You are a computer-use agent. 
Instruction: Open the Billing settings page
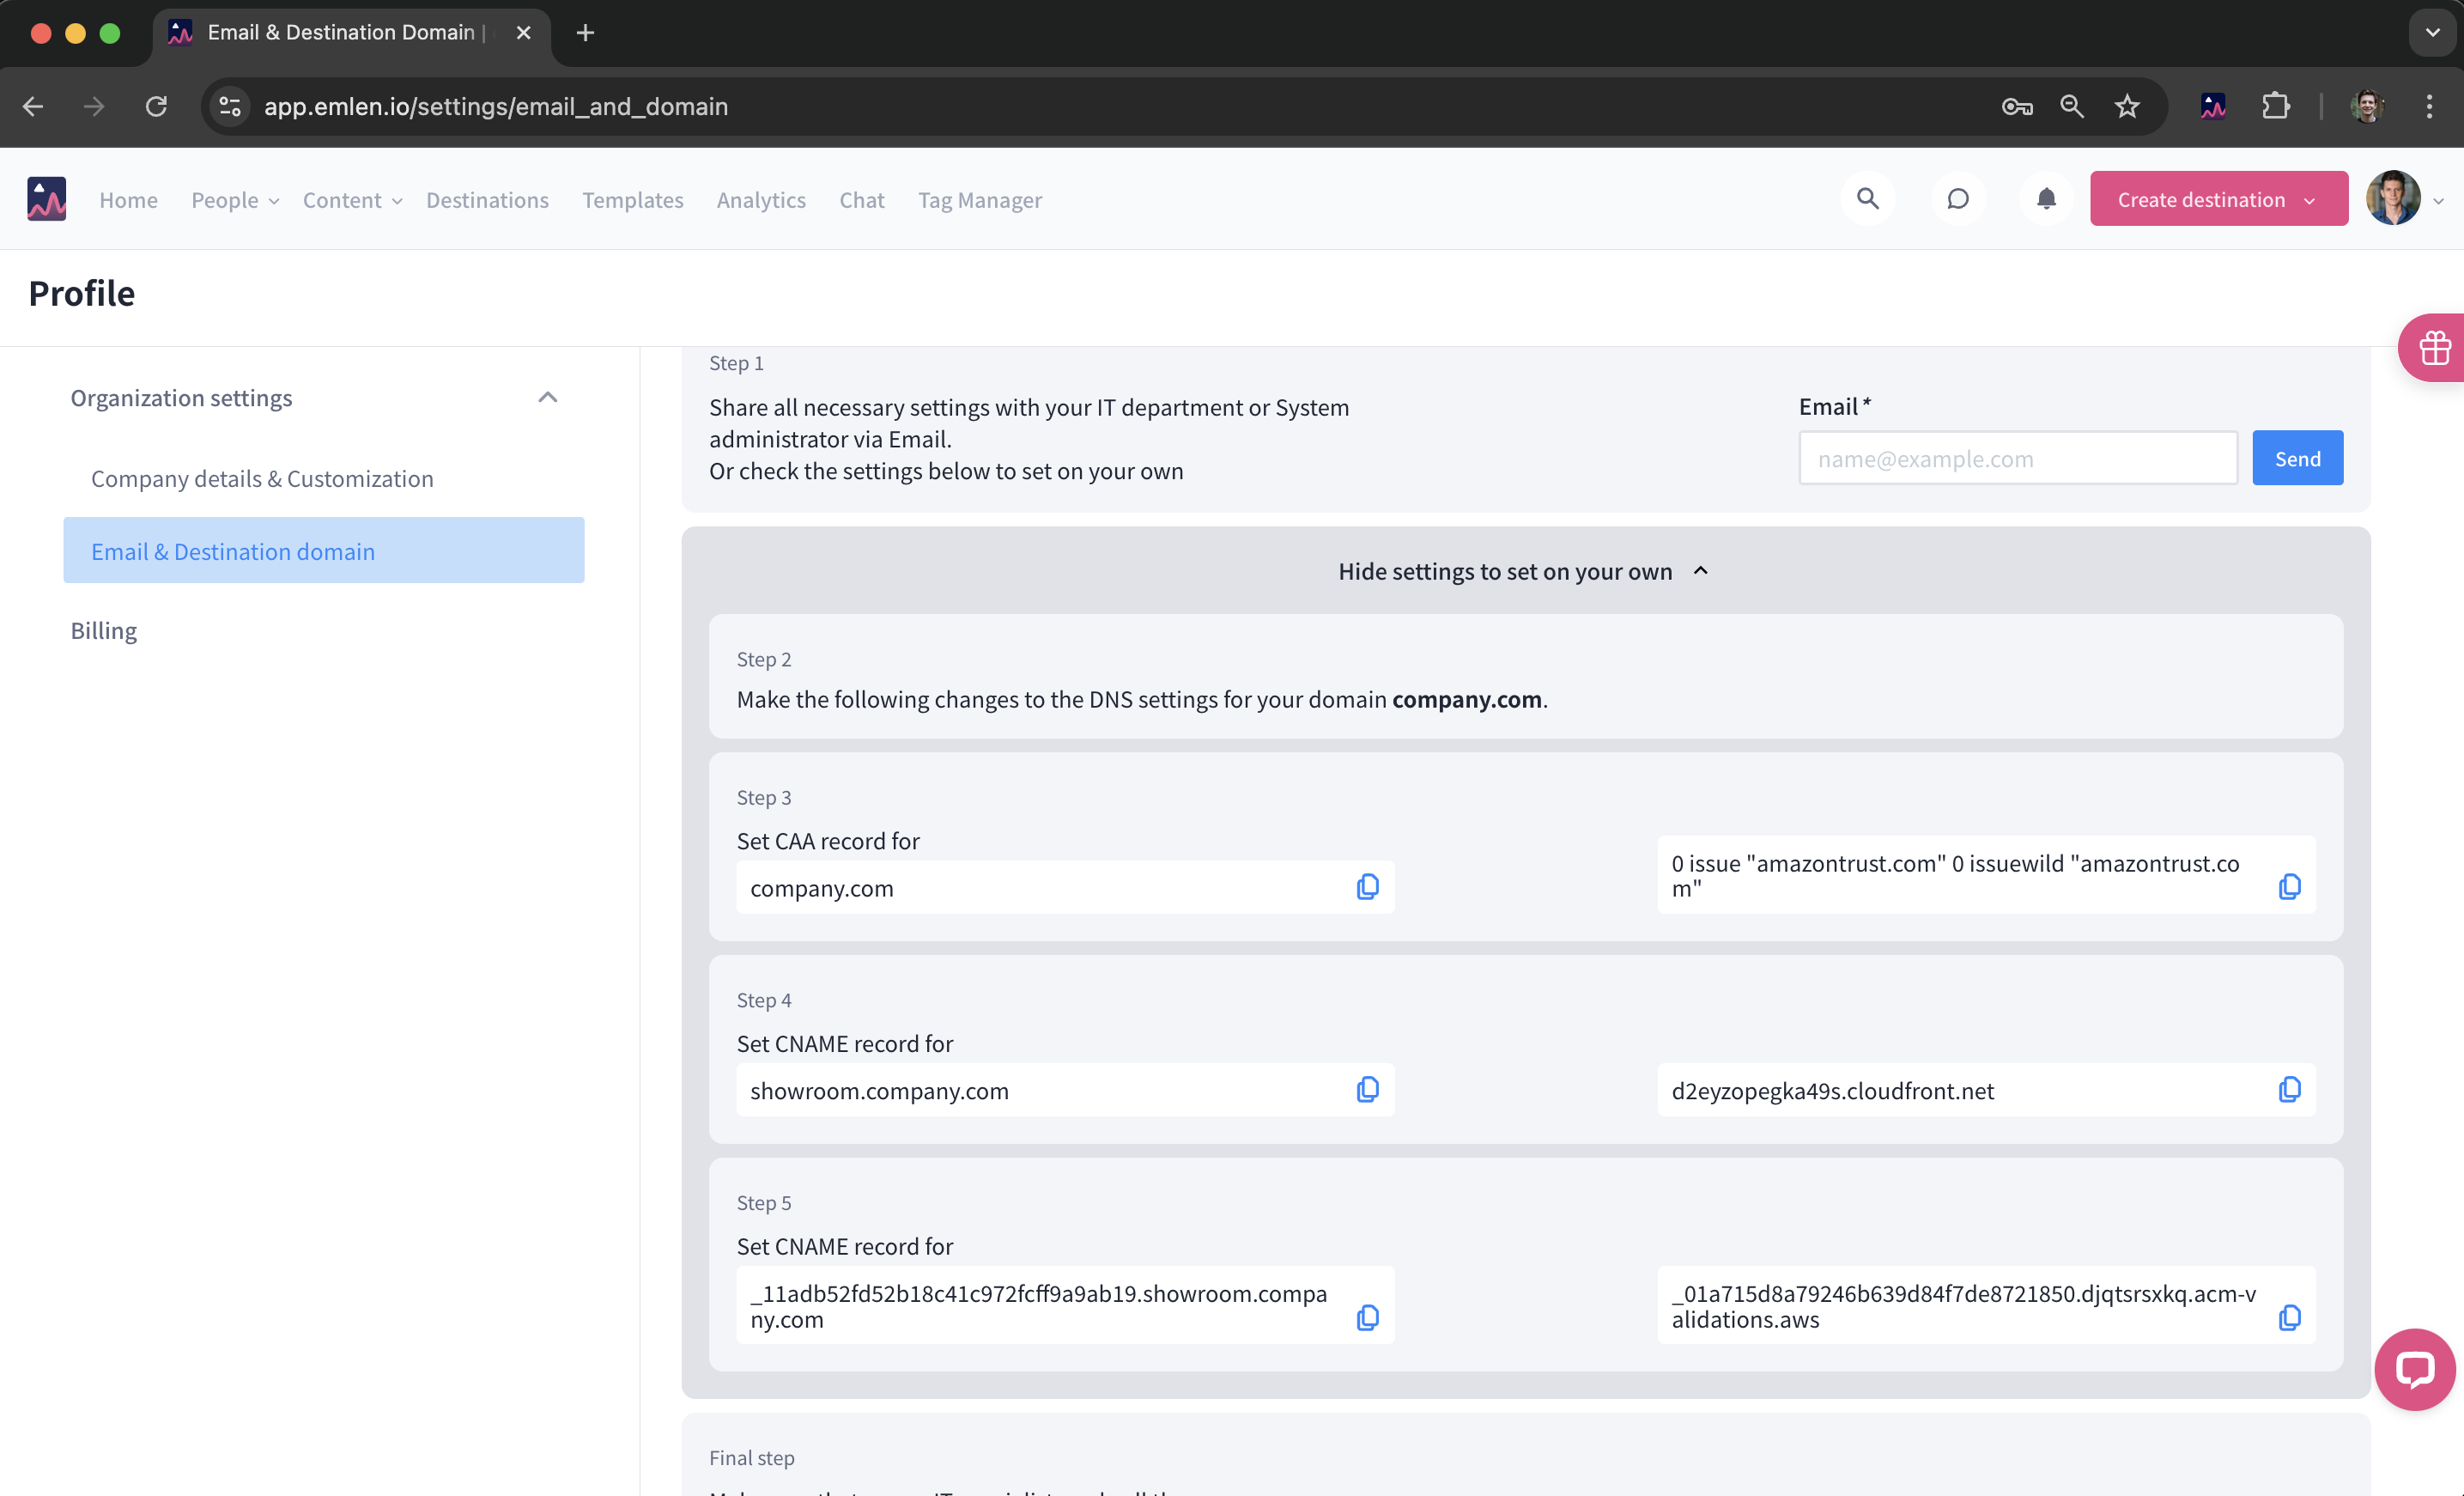click(x=103, y=631)
